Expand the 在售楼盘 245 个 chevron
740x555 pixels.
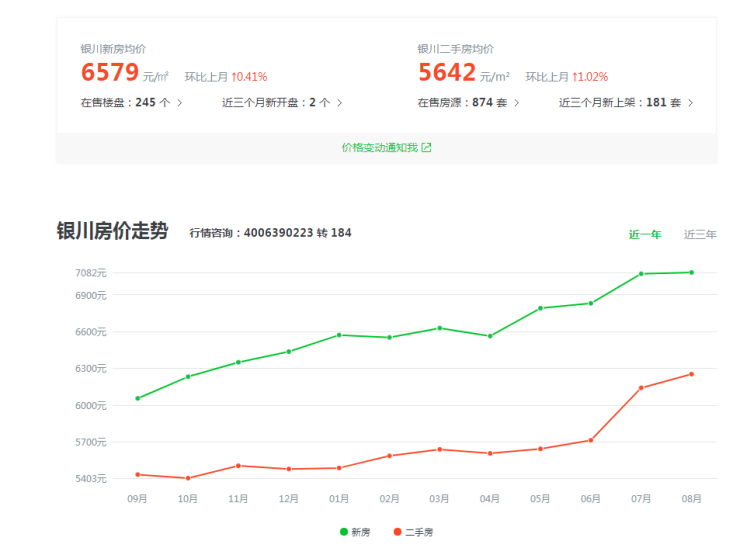(180, 103)
